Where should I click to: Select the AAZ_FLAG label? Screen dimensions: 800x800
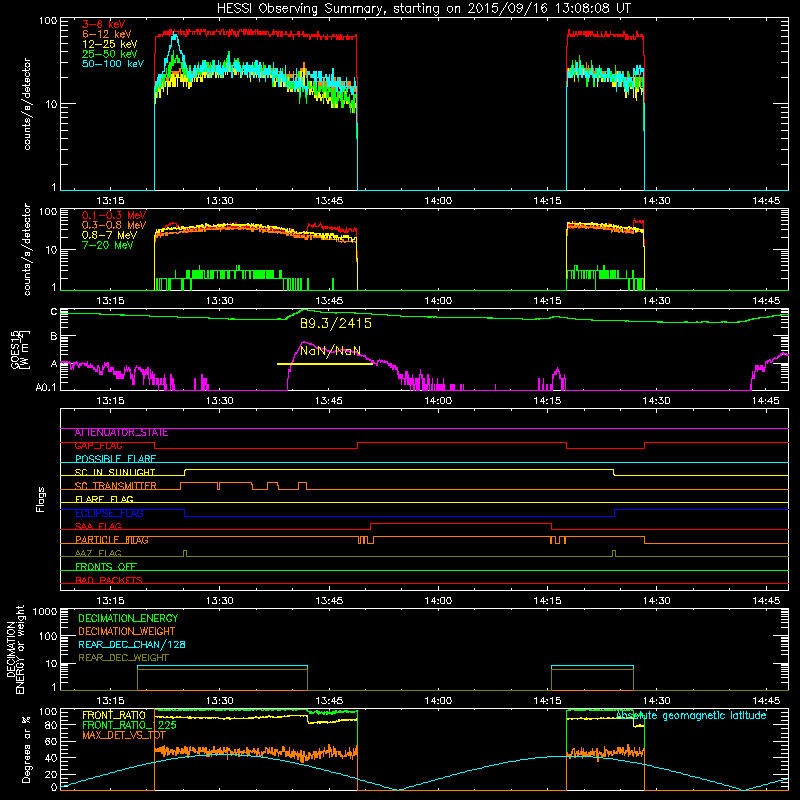coord(98,554)
